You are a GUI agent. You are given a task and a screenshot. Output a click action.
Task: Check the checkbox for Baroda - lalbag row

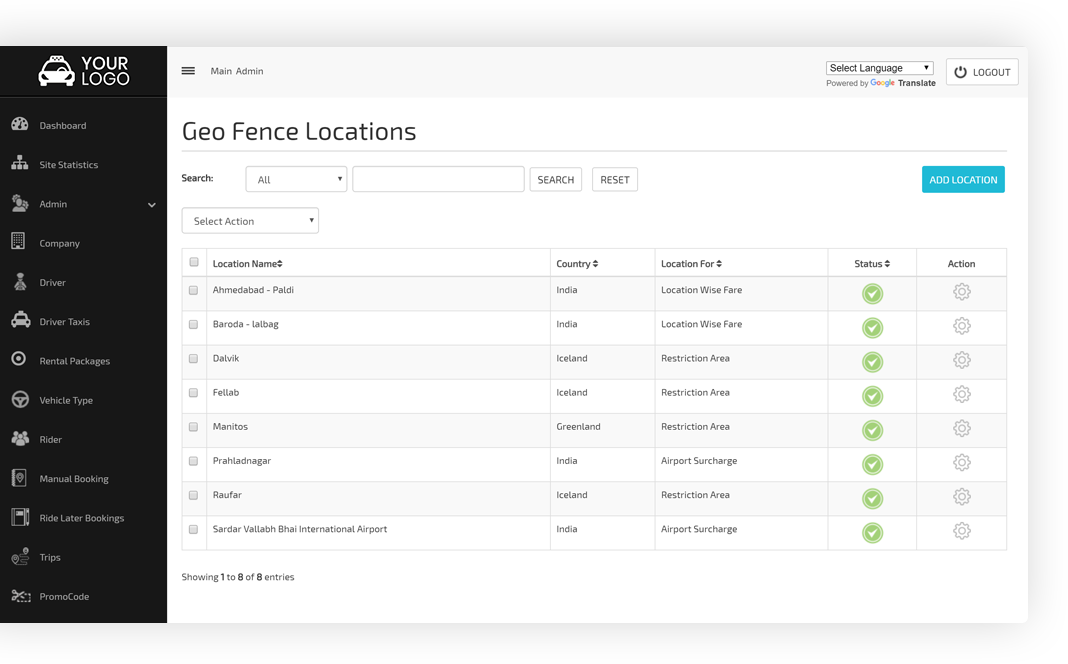pyautogui.click(x=193, y=326)
